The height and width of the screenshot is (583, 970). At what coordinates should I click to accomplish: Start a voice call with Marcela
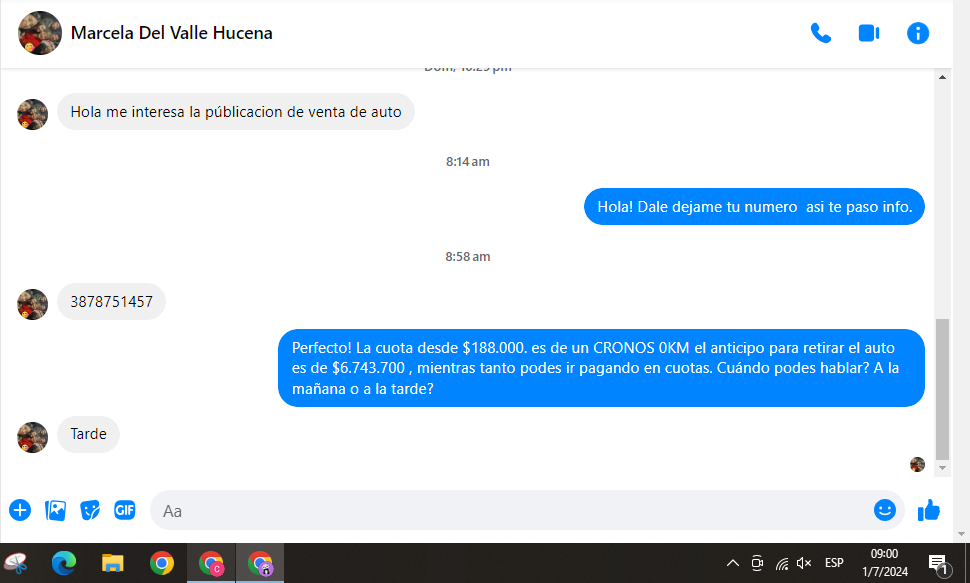(821, 33)
